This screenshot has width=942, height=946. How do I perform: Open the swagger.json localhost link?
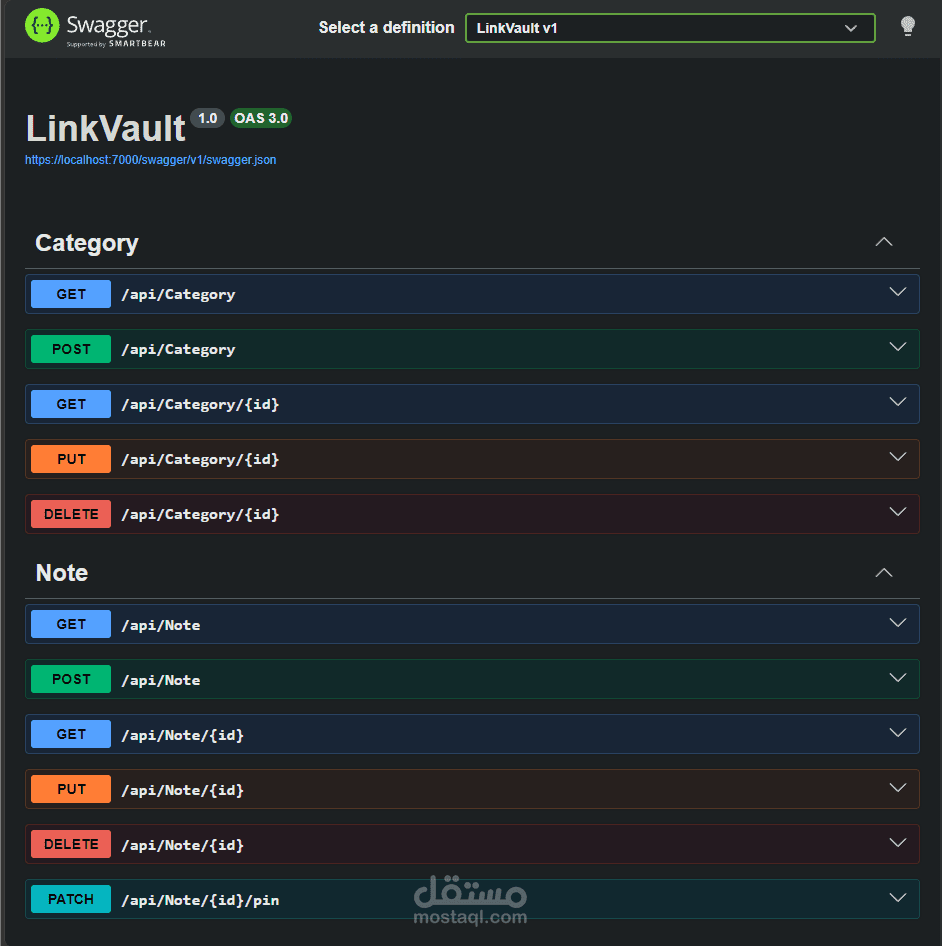click(x=150, y=160)
